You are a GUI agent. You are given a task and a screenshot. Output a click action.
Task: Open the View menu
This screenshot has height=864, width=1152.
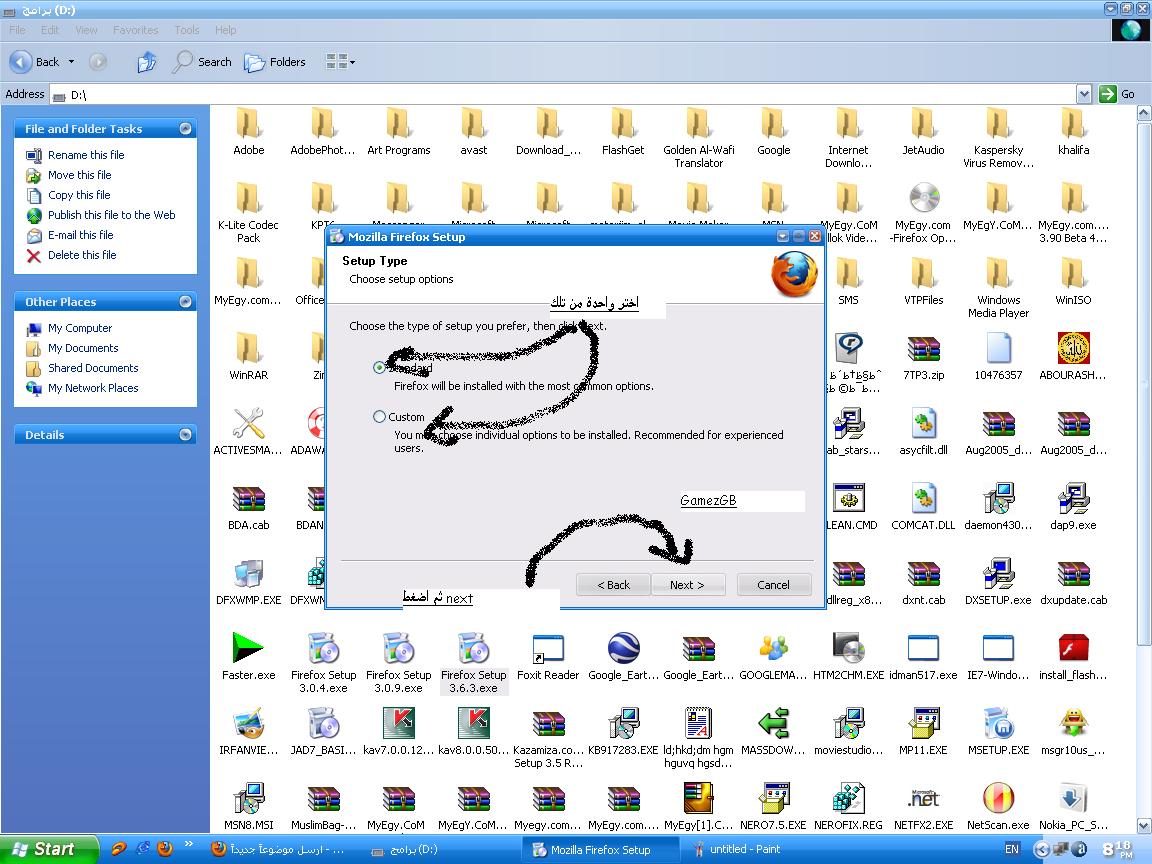[x=86, y=30]
